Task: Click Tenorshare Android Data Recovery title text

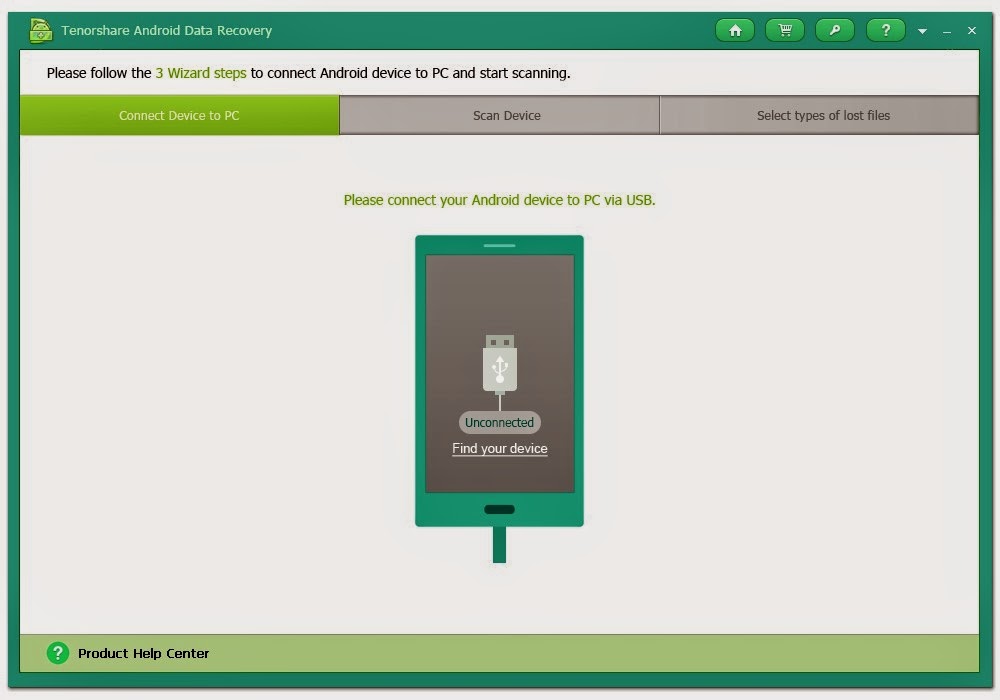Action: pos(166,31)
